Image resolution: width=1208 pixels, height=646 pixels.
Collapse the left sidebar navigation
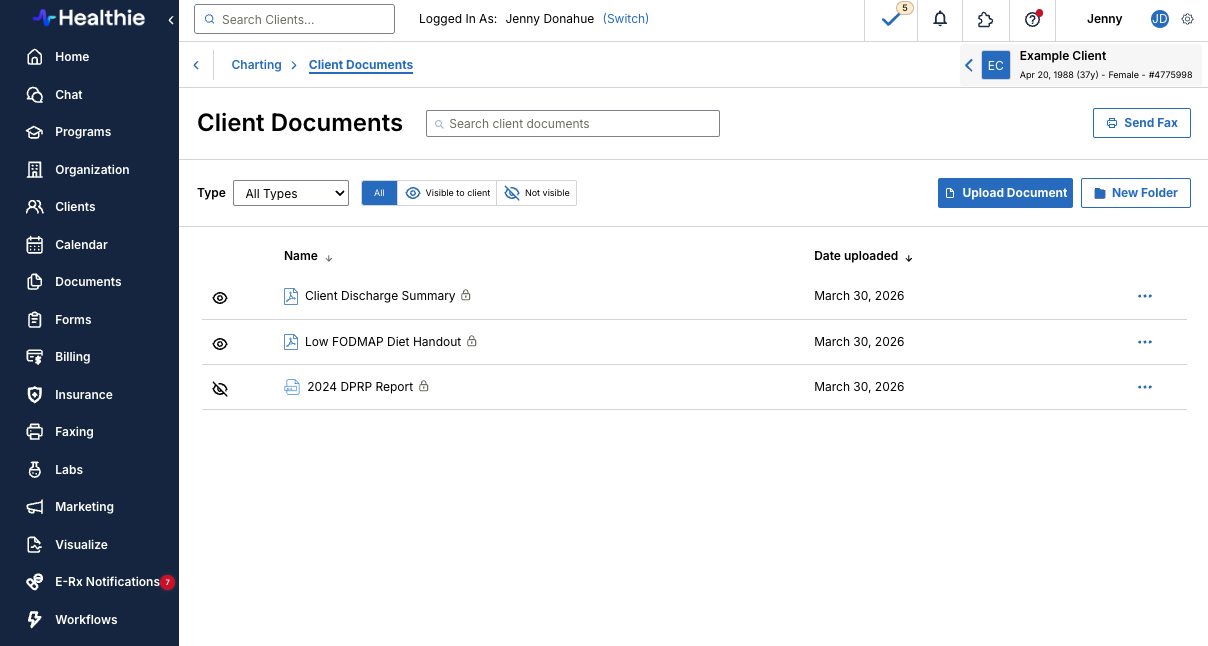coord(171,20)
